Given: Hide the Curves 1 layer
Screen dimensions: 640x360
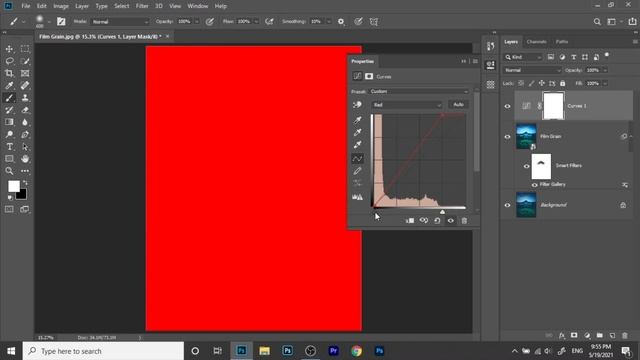Looking at the screenshot, I should (x=507, y=106).
